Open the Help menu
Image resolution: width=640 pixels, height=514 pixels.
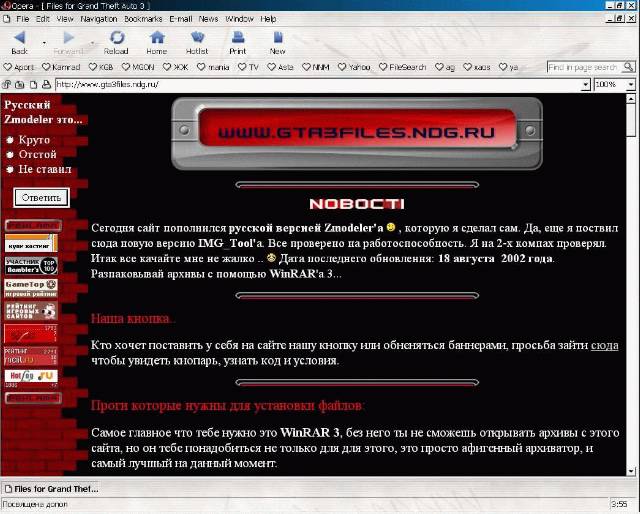click(268, 19)
